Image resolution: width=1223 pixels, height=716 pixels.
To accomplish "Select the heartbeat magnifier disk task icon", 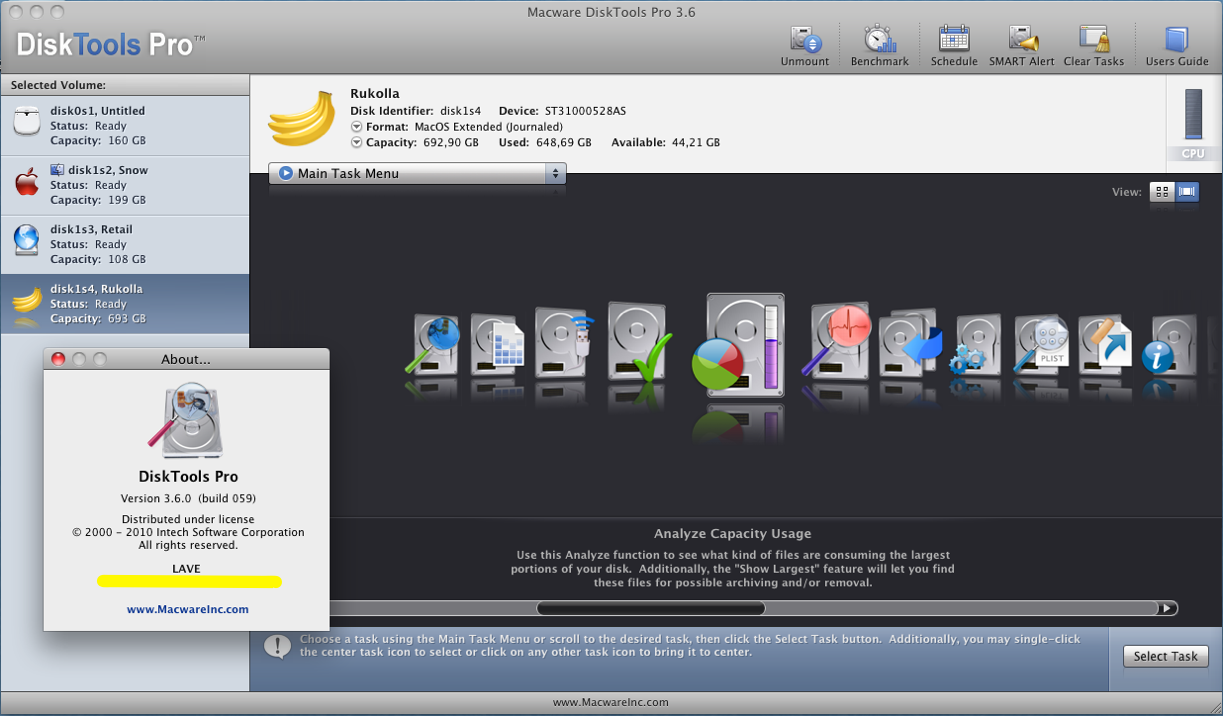I will click(x=838, y=340).
